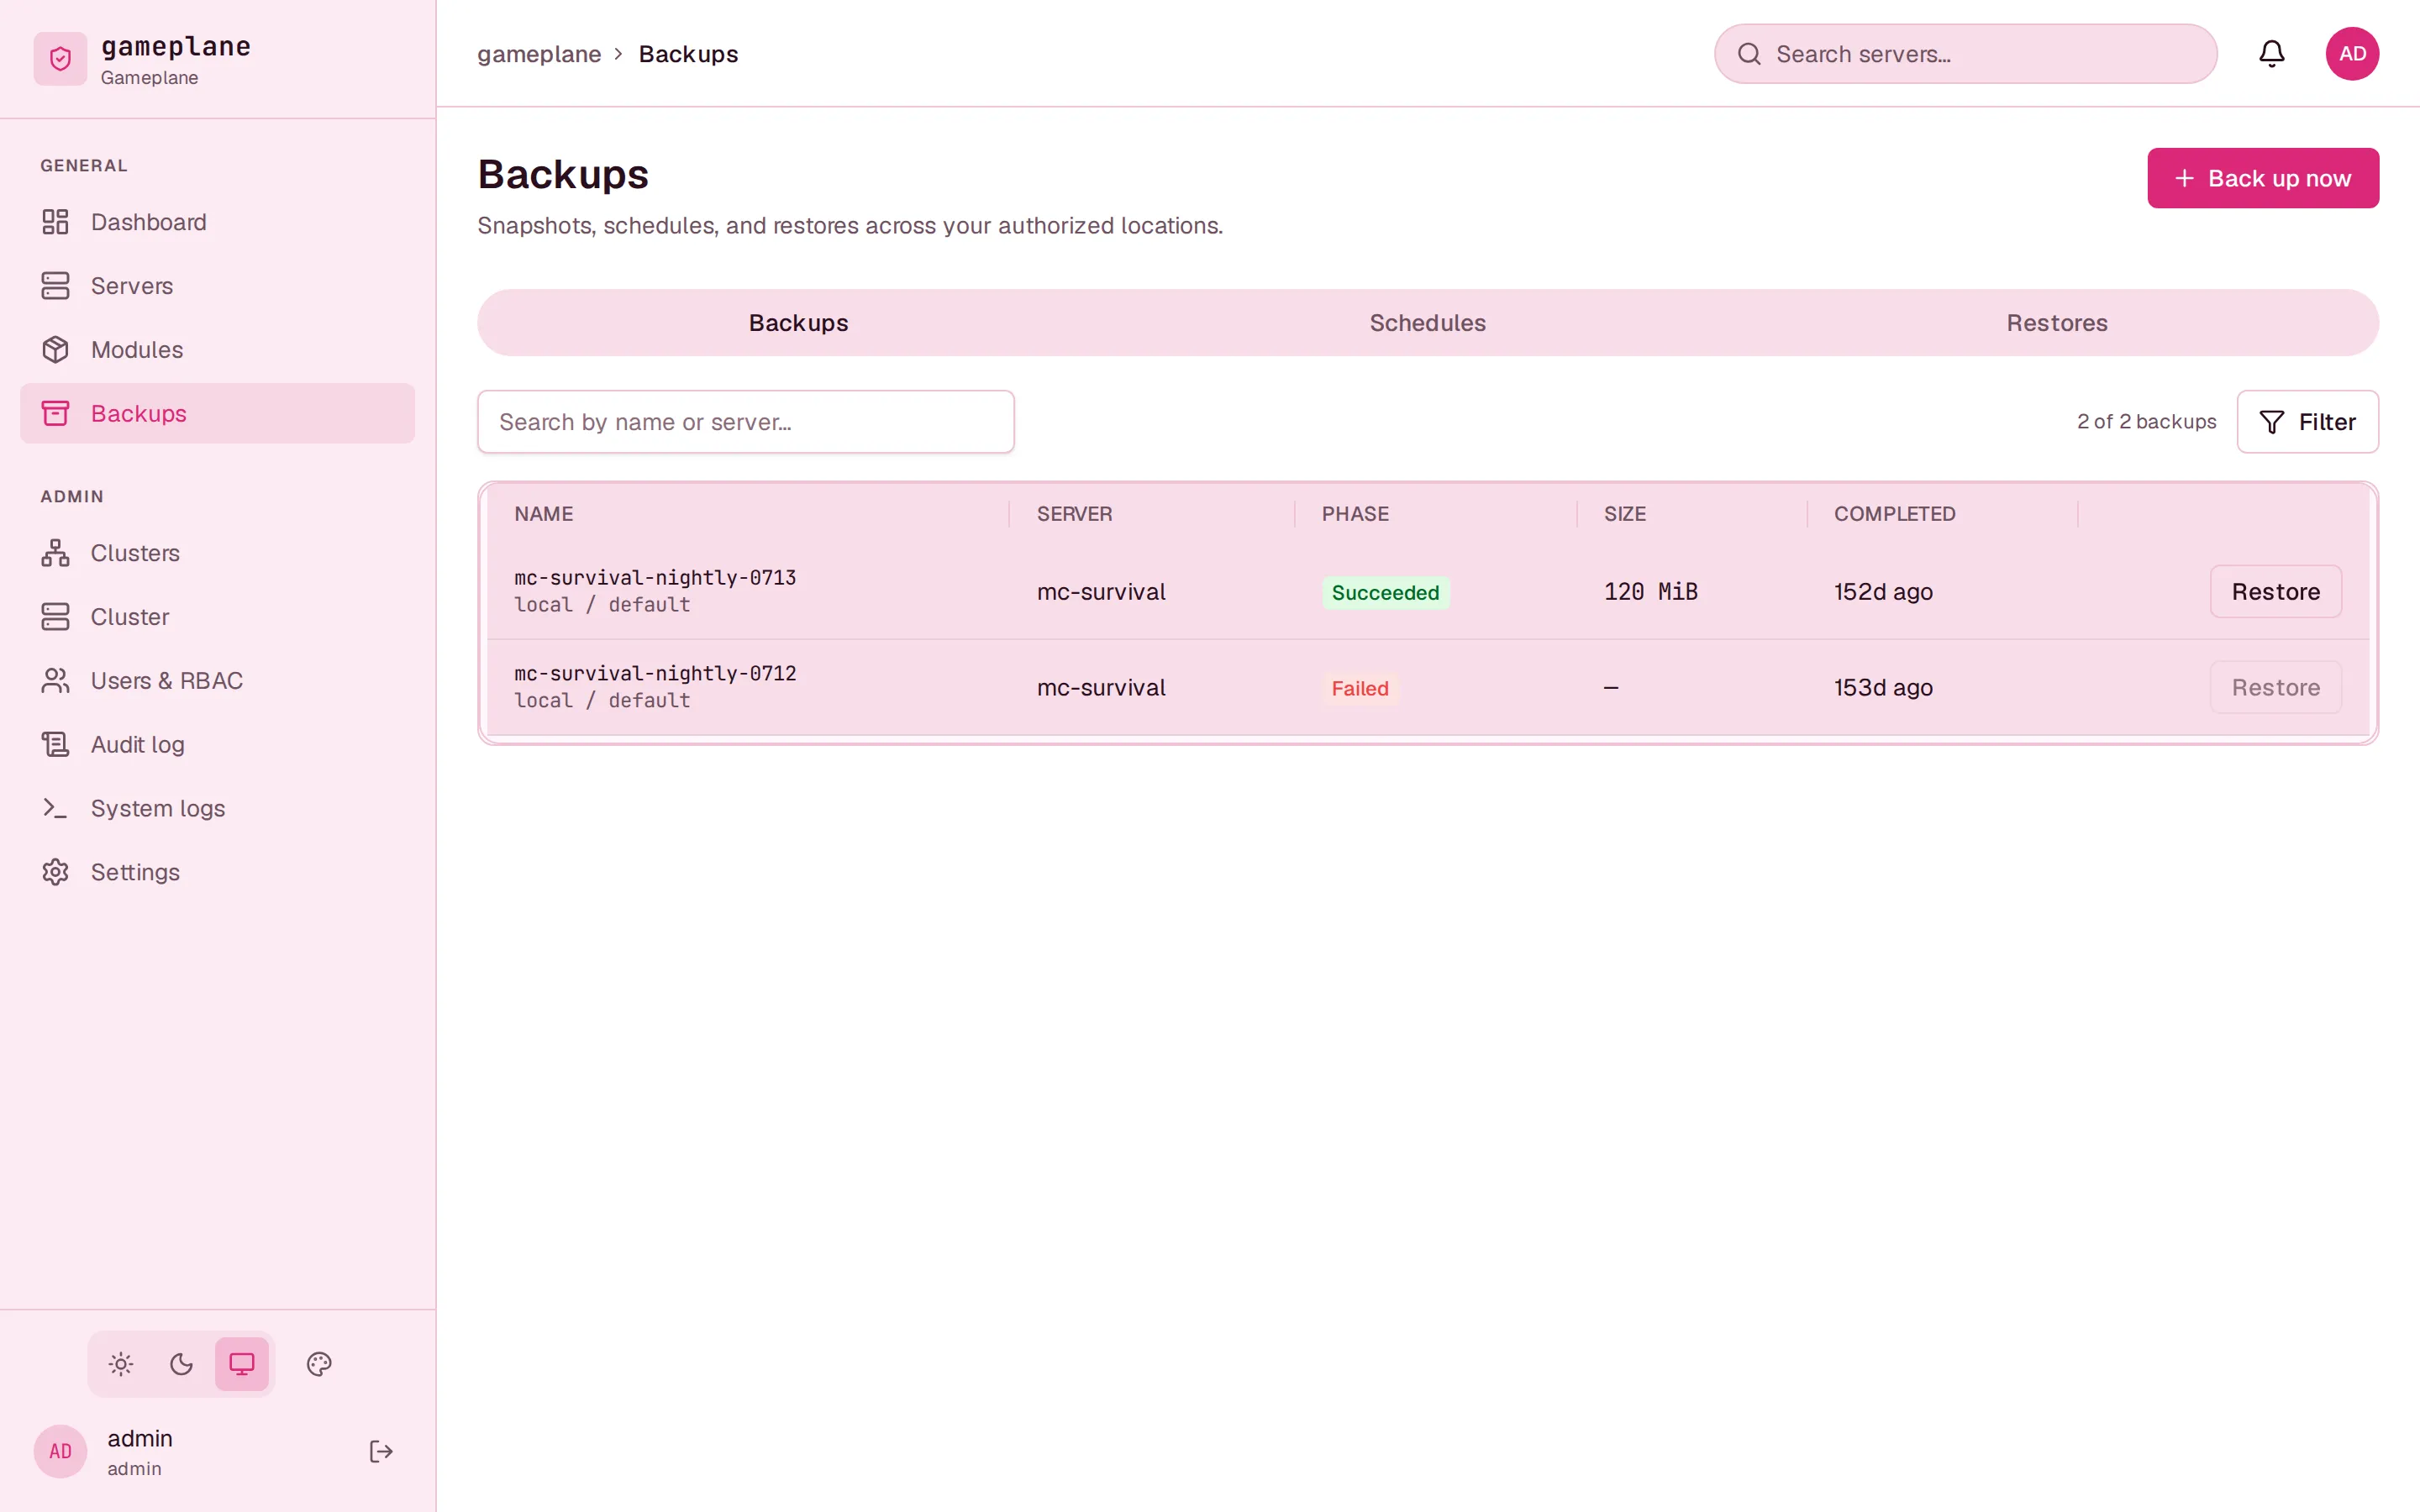Select the mc-survival-nightly-0713 name
Screen dimensions: 2420x1512
click(655, 578)
